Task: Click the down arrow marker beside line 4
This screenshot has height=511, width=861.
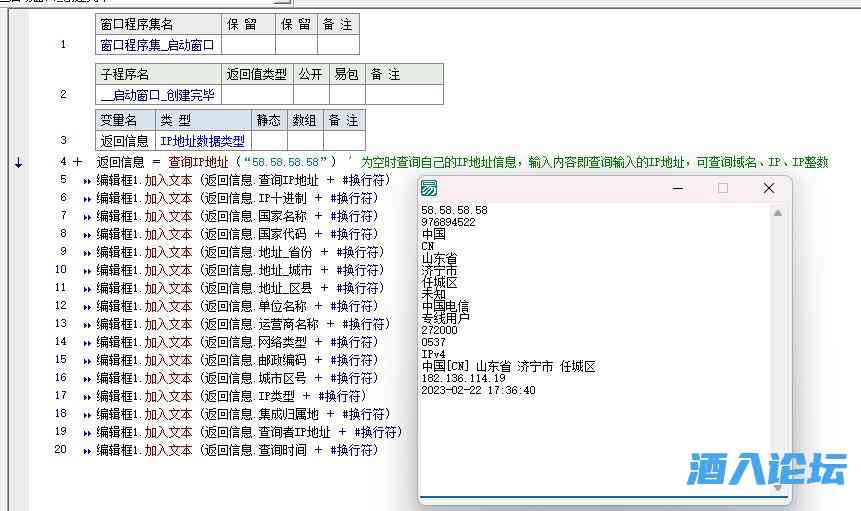Action: [18, 162]
